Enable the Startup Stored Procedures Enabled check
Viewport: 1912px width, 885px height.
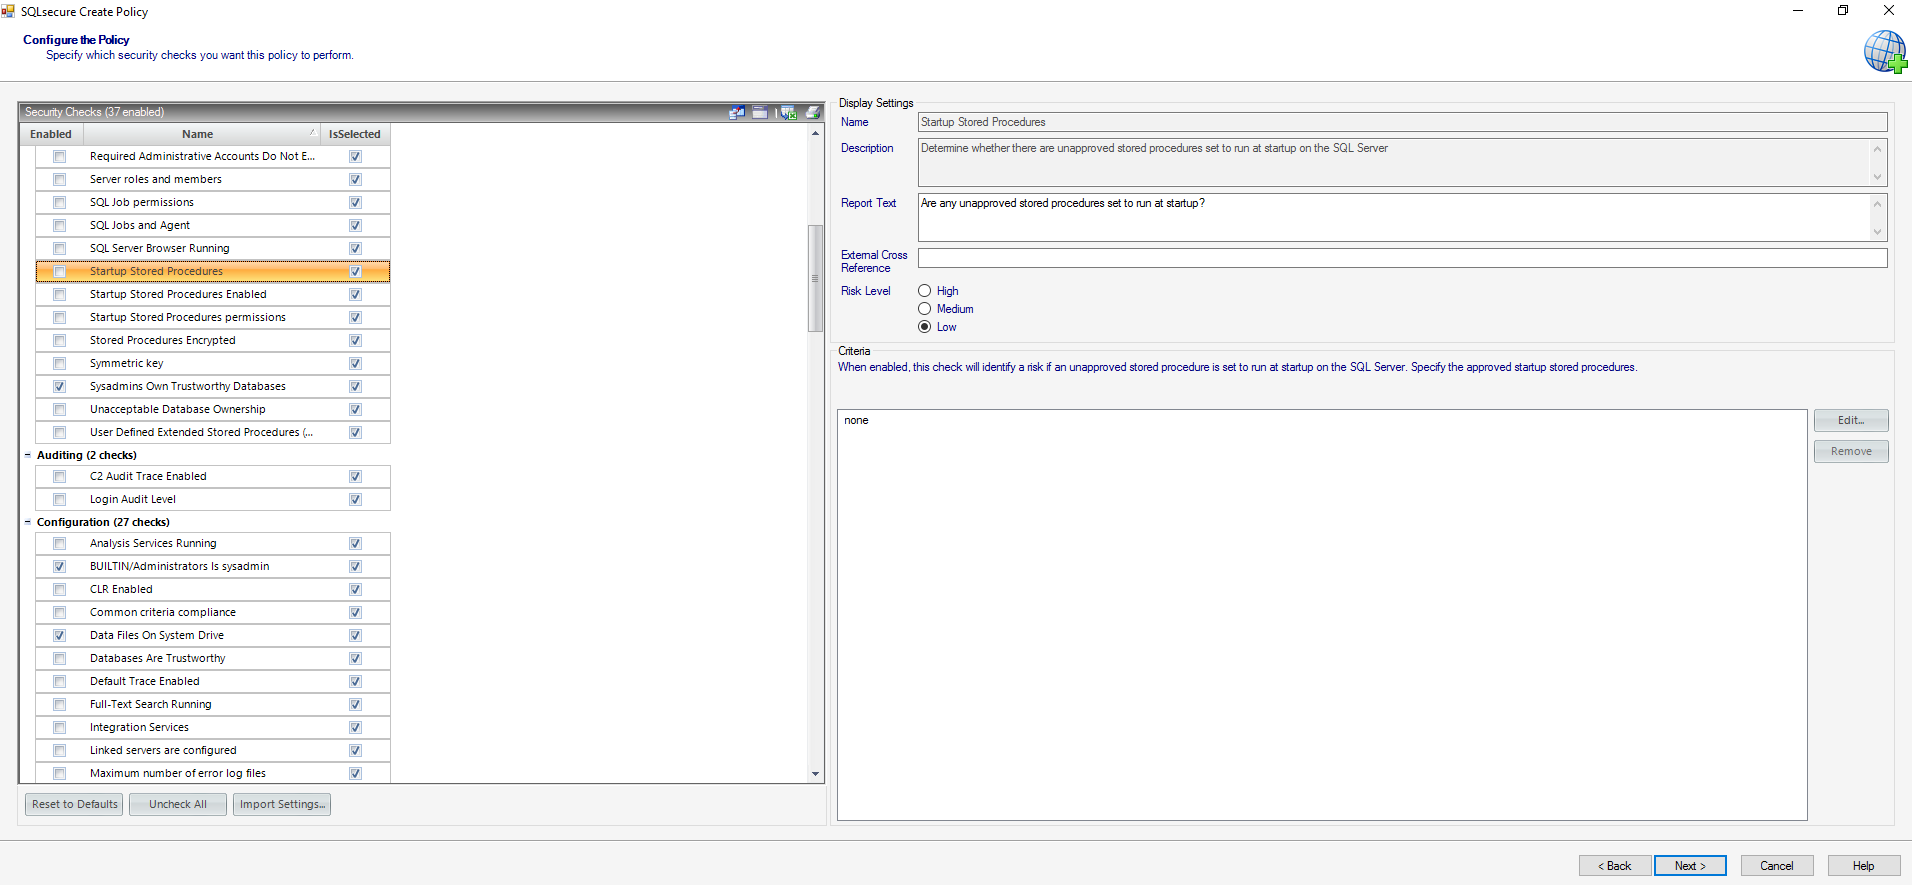pos(60,295)
